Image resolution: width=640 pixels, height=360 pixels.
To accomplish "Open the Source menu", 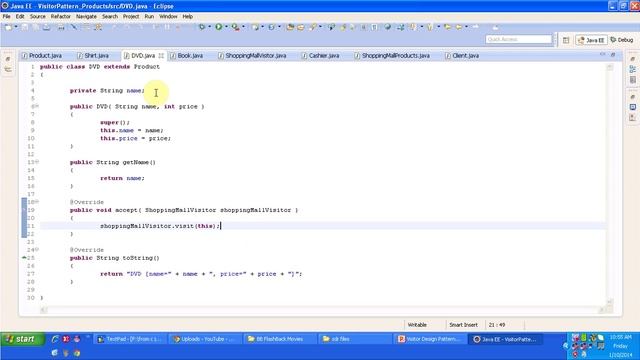I will click(x=38, y=16).
